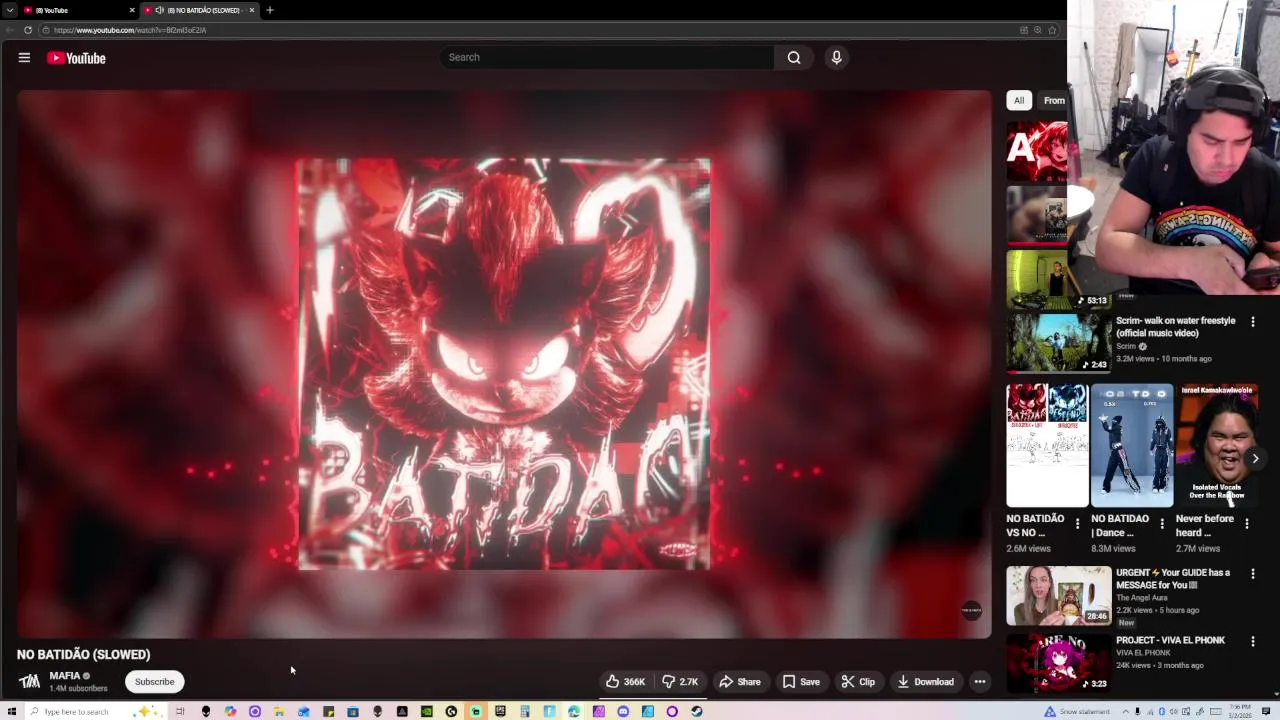Close the first YouTube browser tab
The image size is (1280, 720).
tap(132, 10)
